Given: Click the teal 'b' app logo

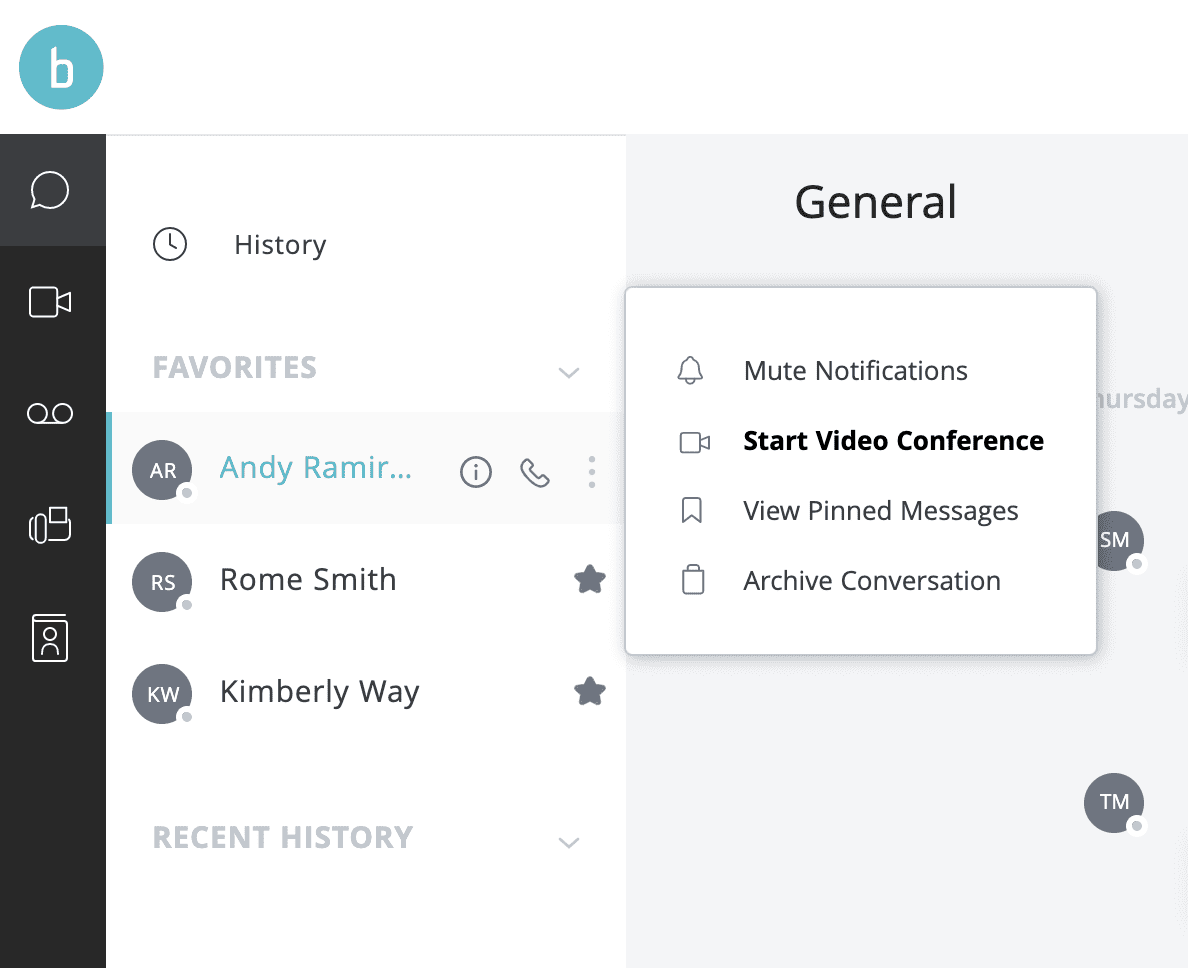Looking at the screenshot, I should (61, 67).
